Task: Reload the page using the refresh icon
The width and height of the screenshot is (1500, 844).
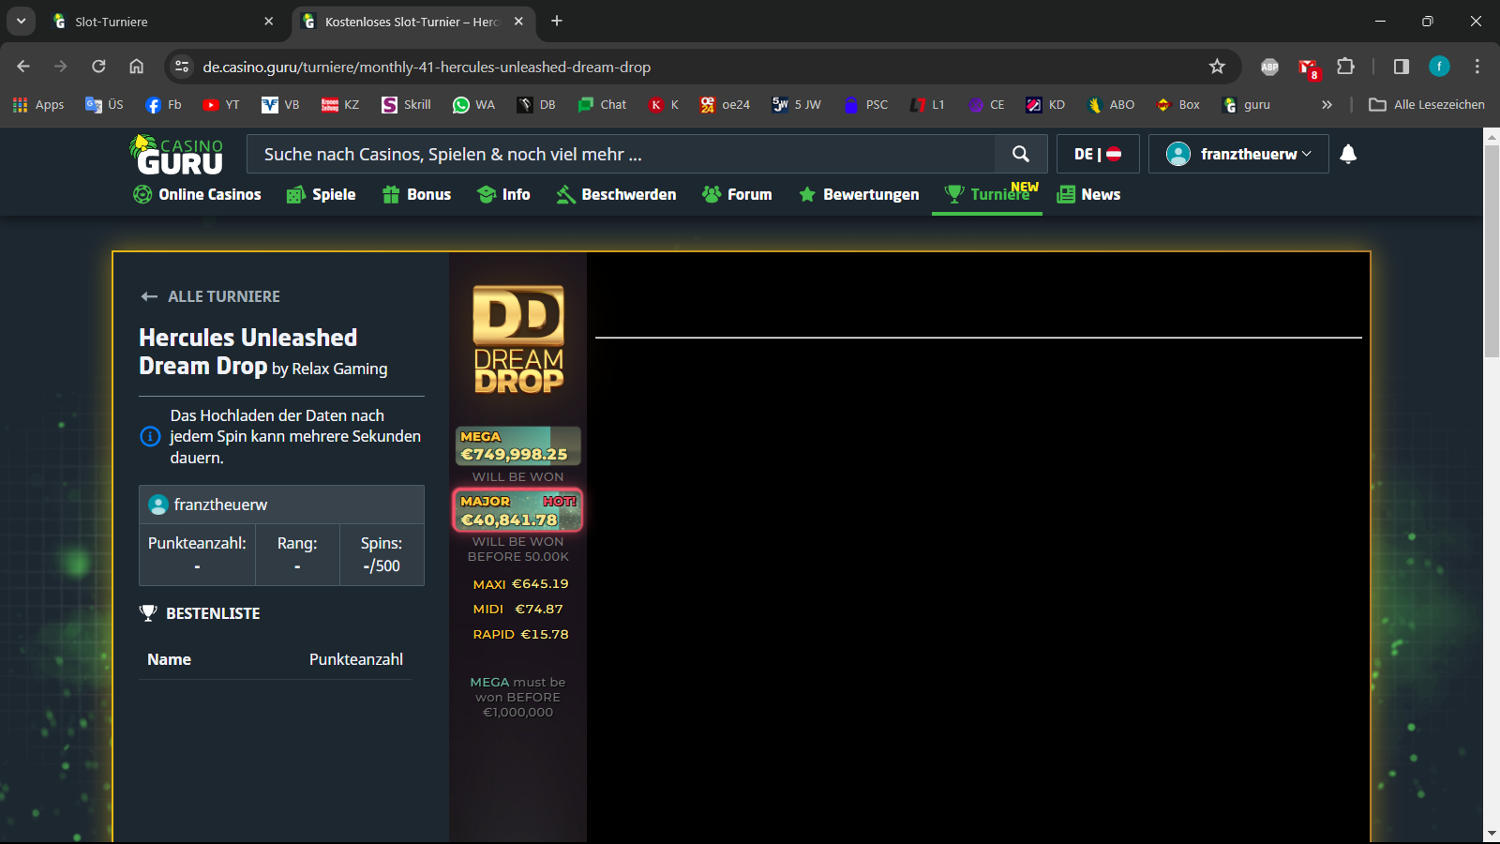Action: [98, 67]
